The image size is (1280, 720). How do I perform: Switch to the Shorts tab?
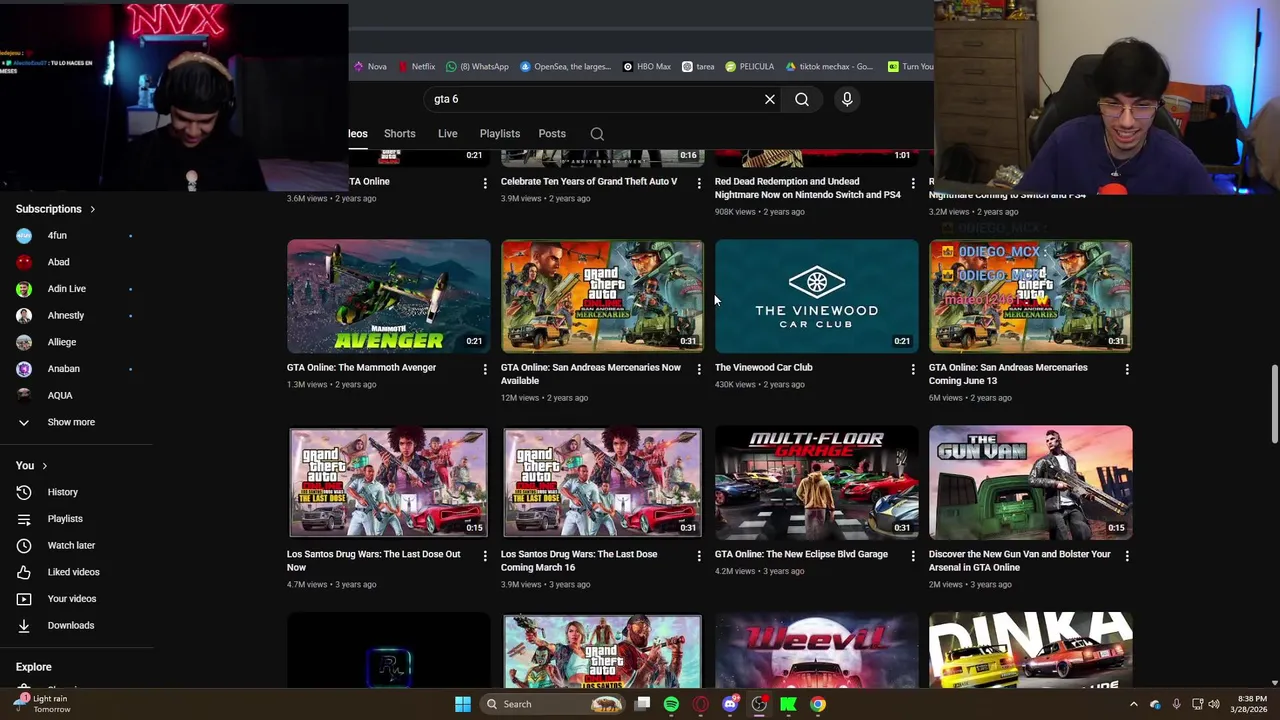pos(399,134)
